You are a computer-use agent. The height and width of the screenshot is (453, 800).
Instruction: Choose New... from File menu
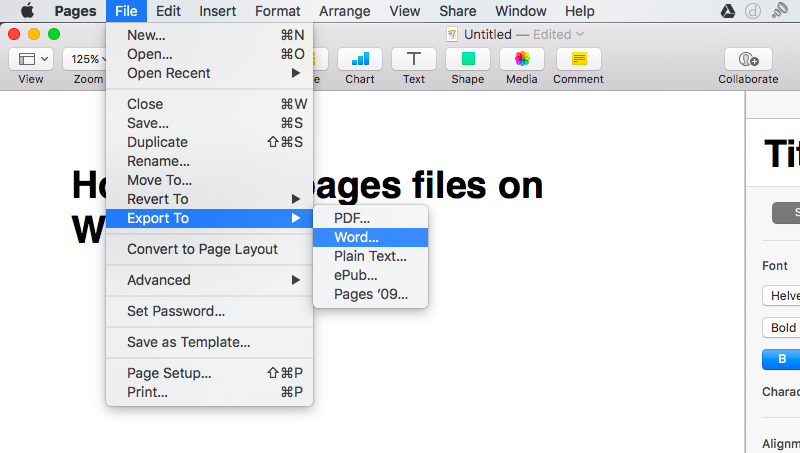[x=209, y=35]
